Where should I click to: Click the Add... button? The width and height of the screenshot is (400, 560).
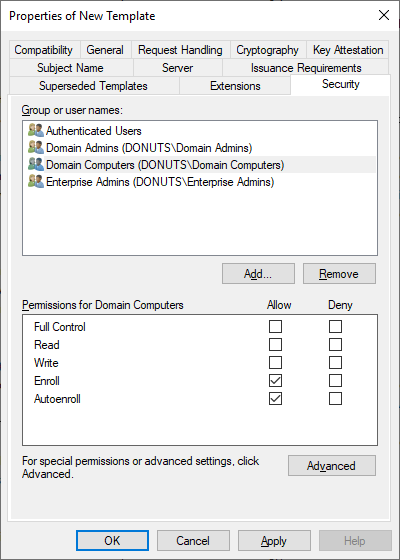click(258, 274)
